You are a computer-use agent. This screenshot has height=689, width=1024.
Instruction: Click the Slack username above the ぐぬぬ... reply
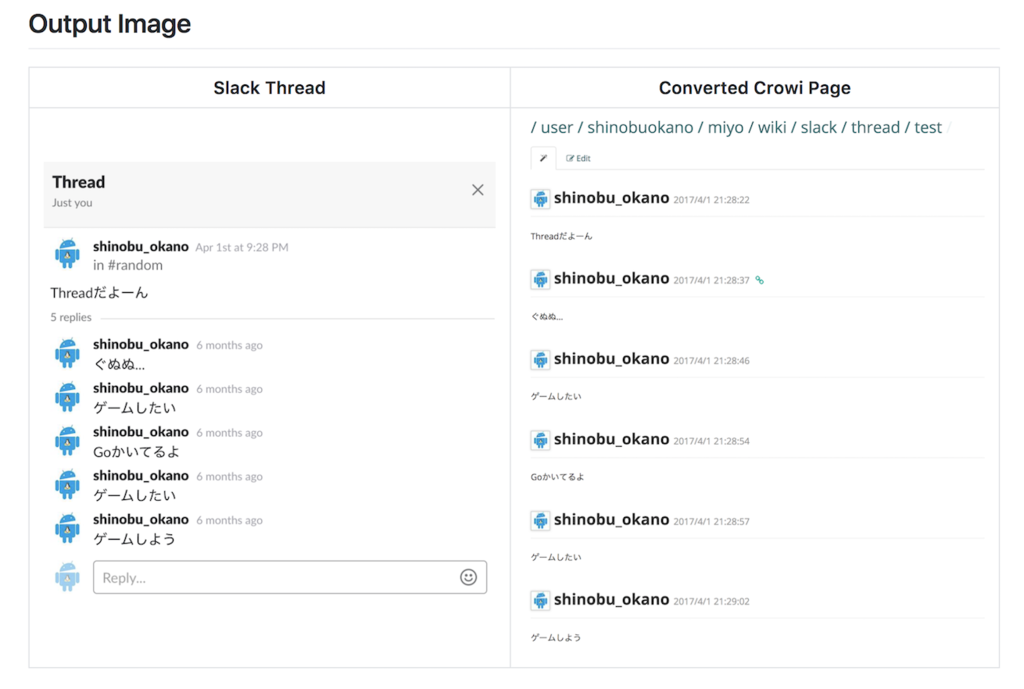click(x=140, y=344)
